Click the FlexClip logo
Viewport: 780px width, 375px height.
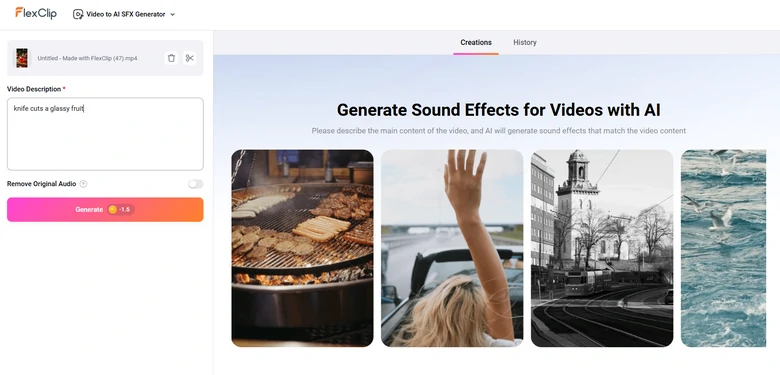coord(36,13)
